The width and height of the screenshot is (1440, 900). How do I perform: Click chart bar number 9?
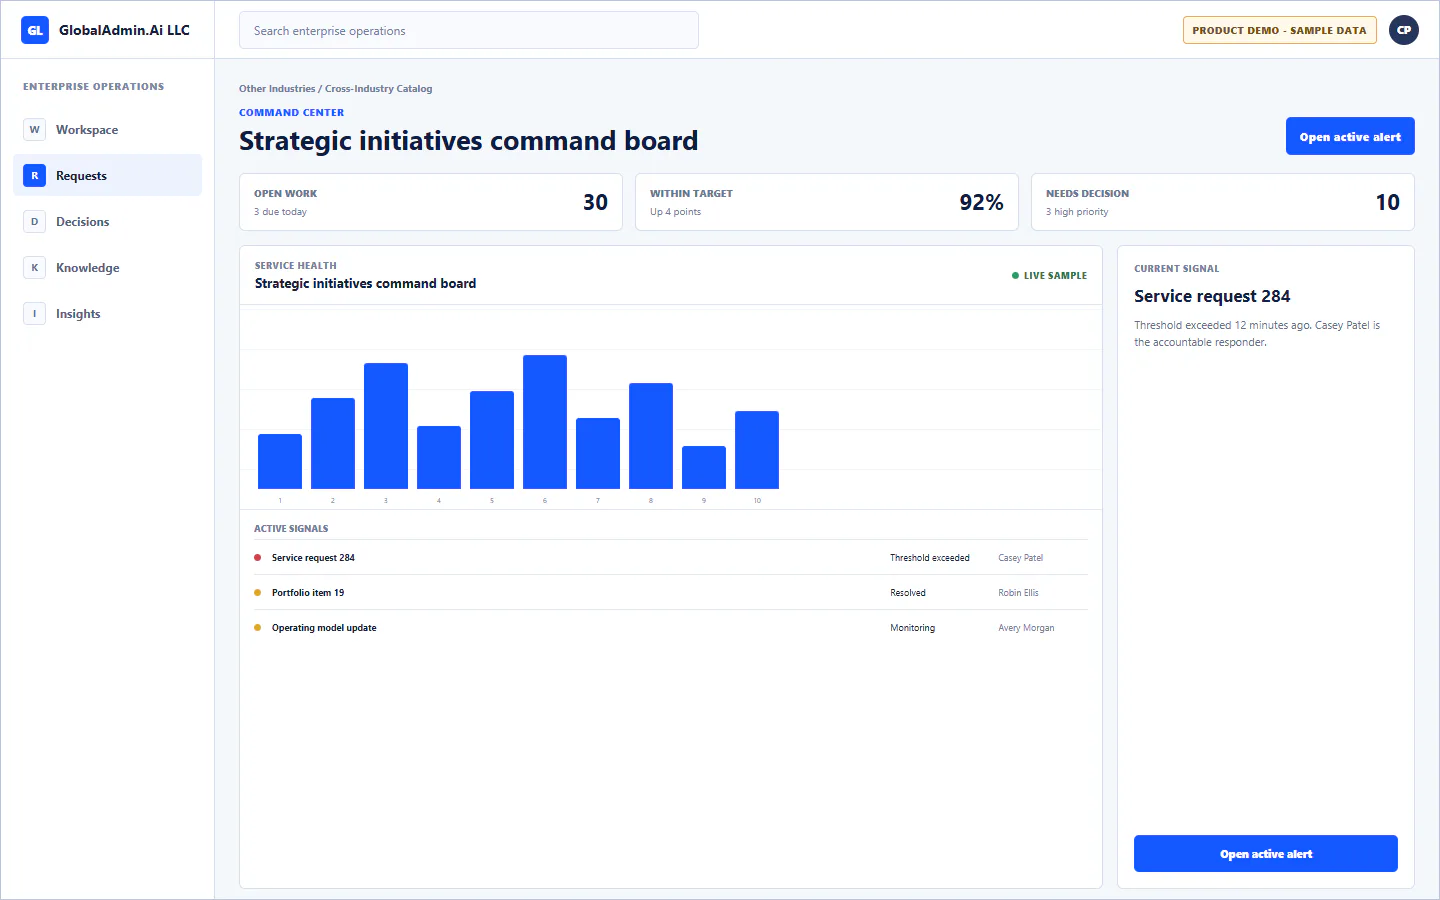[704, 468]
